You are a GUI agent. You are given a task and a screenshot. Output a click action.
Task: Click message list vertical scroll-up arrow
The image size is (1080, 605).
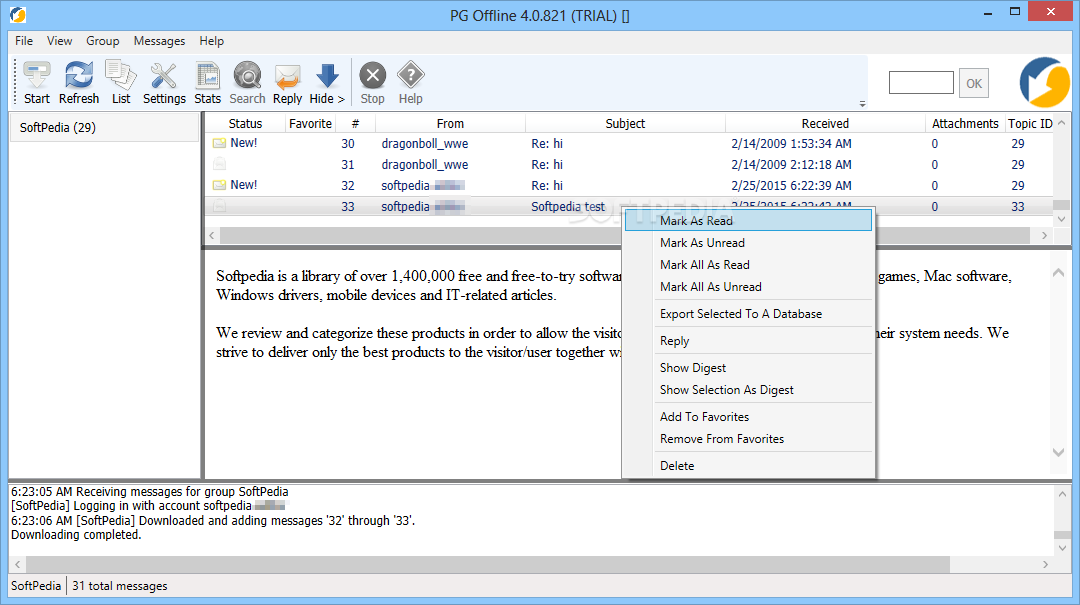(x=1061, y=123)
